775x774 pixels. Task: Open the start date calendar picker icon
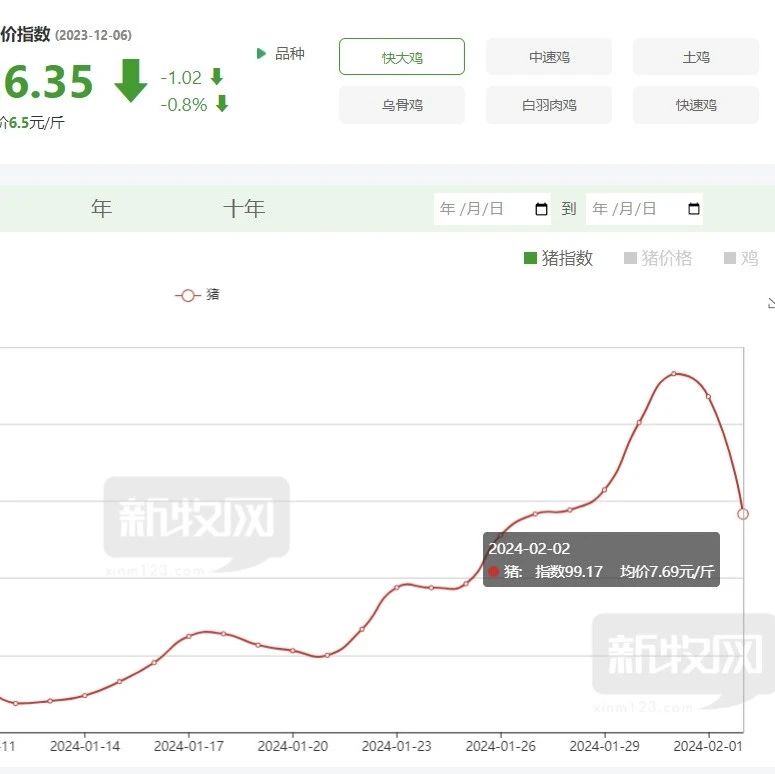click(x=541, y=209)
